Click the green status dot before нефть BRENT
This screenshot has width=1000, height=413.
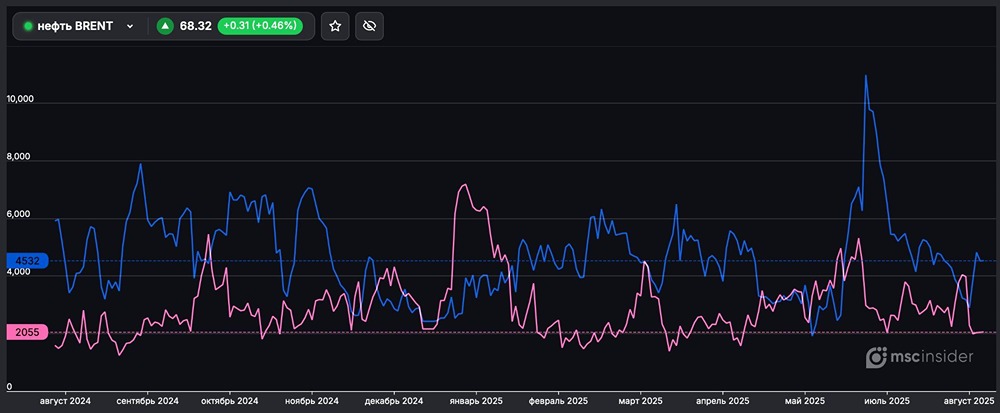tap(28, 26)
